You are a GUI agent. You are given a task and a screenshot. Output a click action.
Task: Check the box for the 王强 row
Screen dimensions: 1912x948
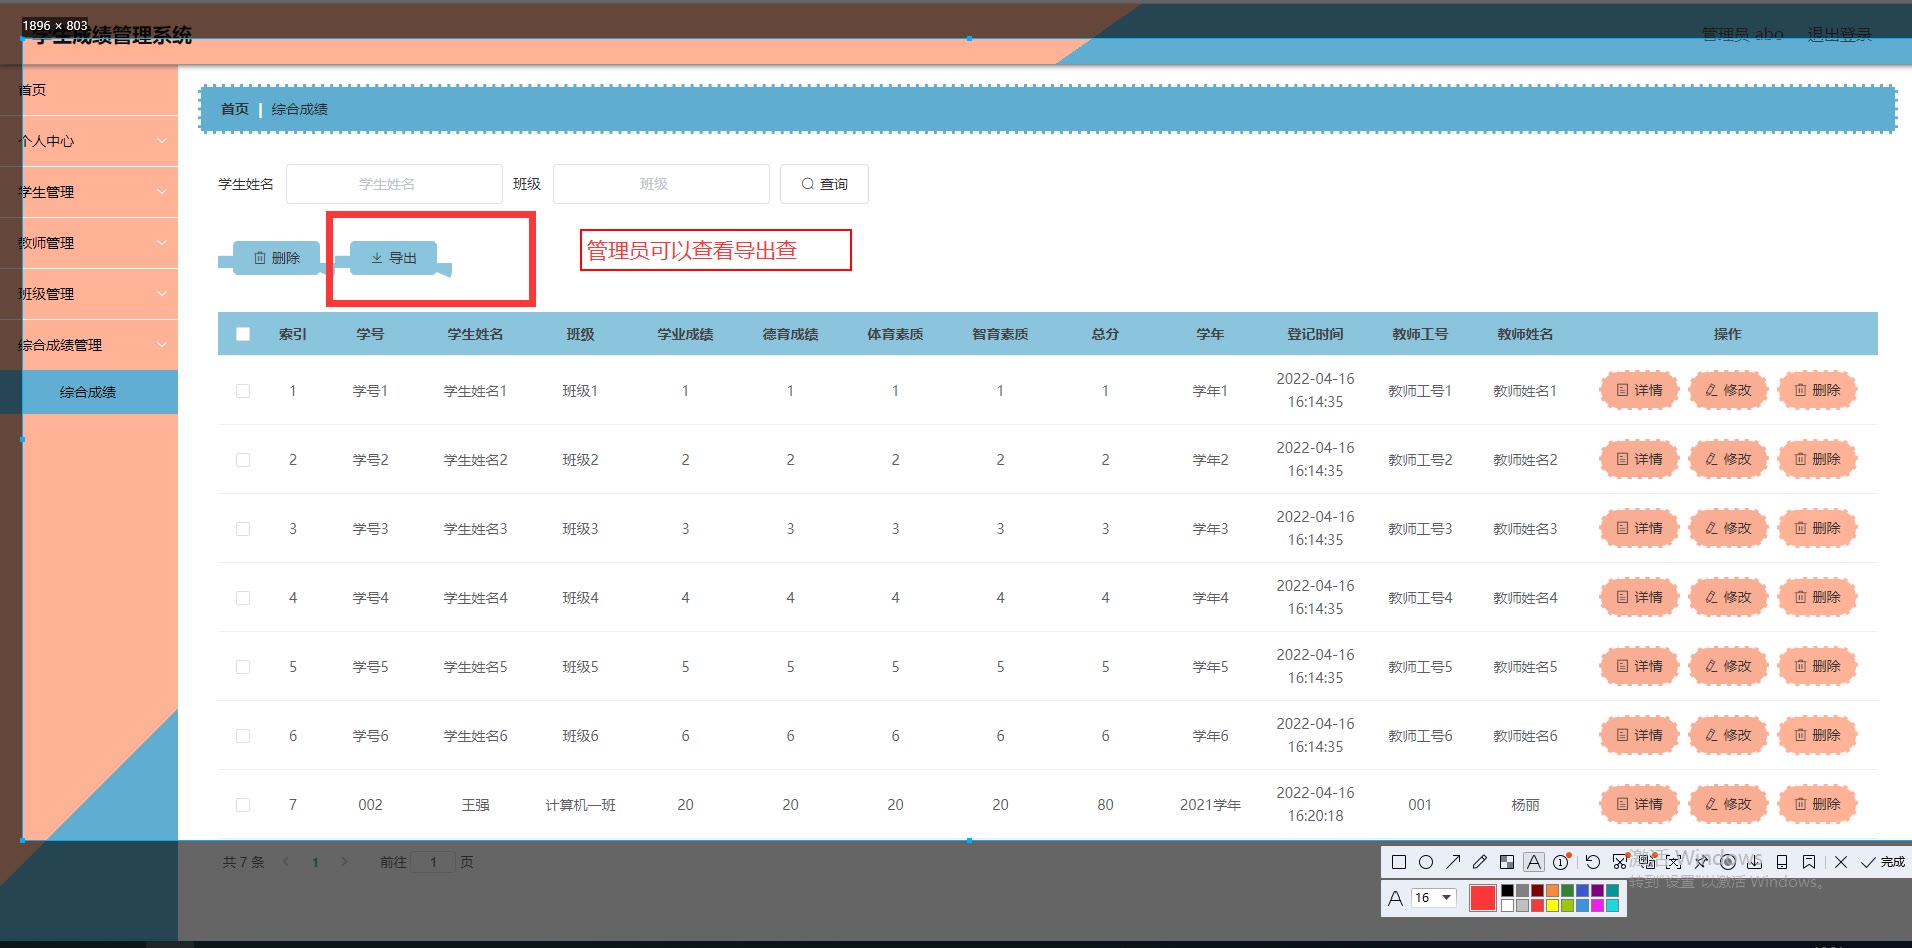(243, 805)
